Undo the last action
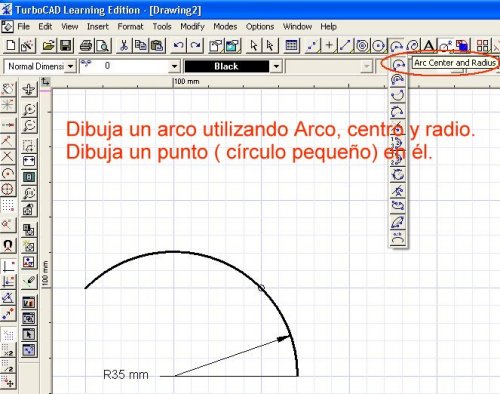The image size is (500, 394). pyautogui.click(x=178, y=45)
